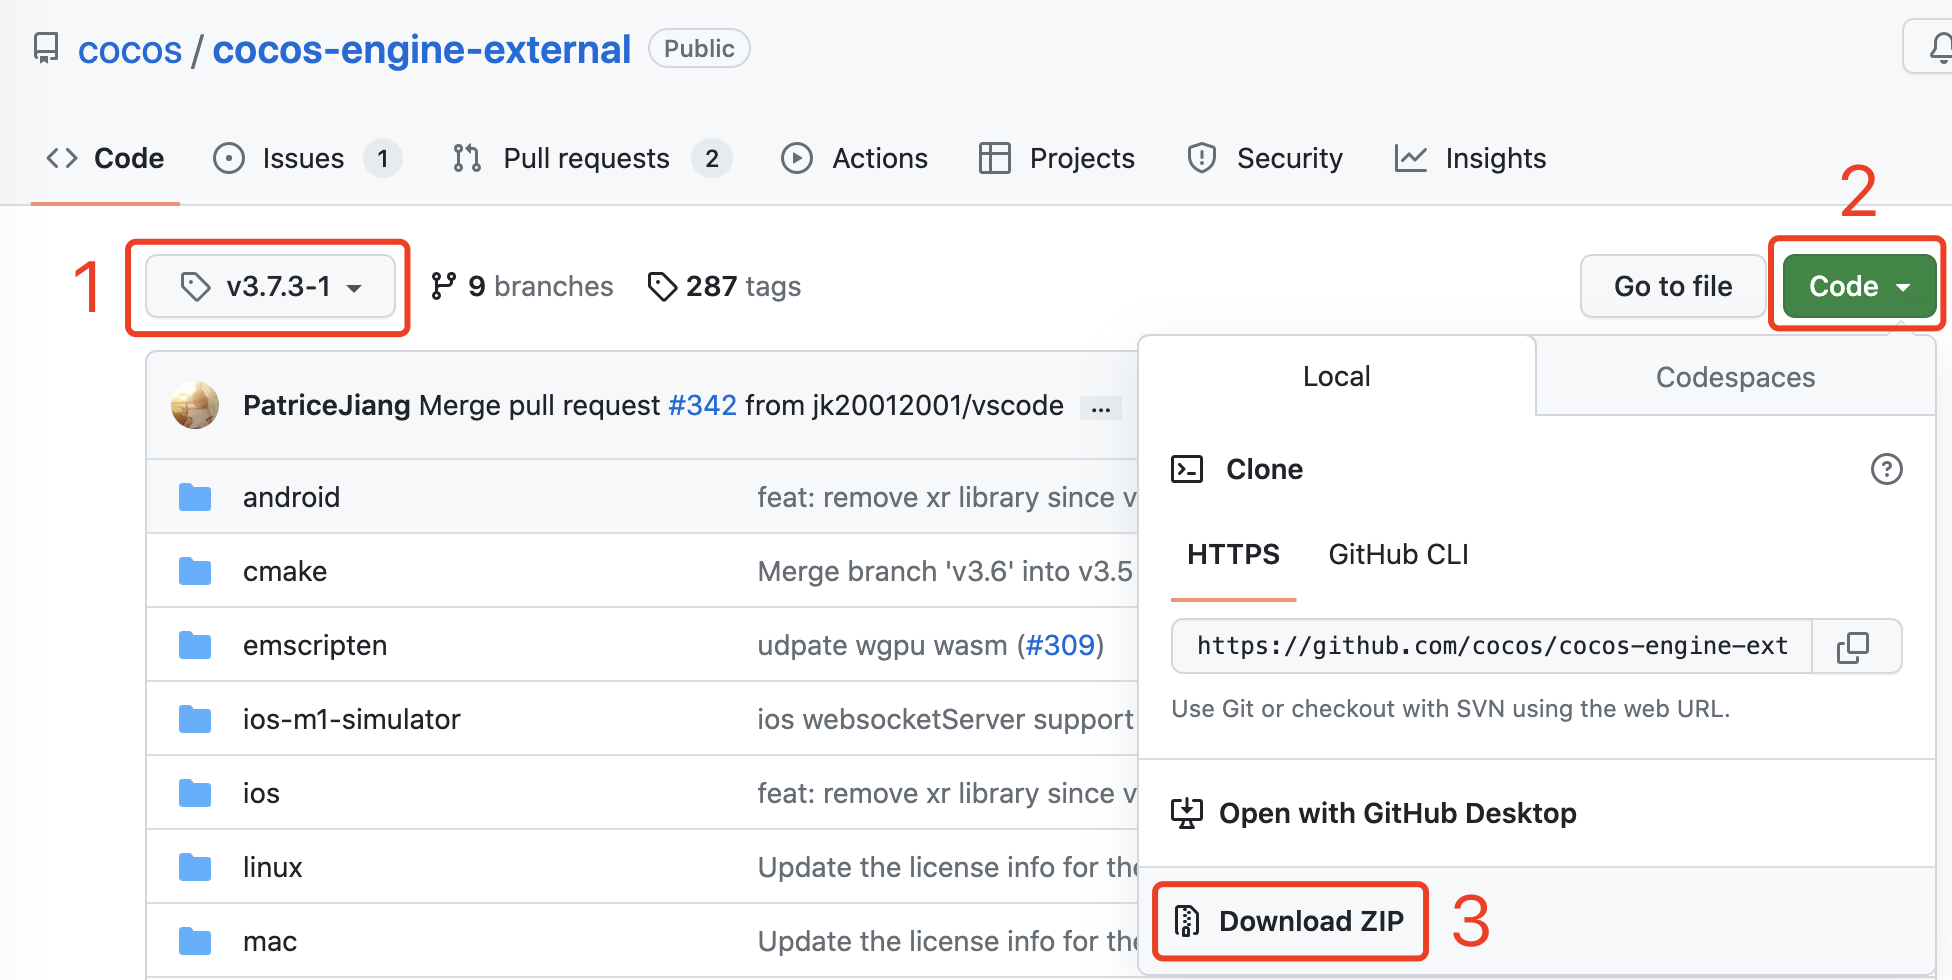
Task: Click the Security shield icon
Action: [1202, 158]
